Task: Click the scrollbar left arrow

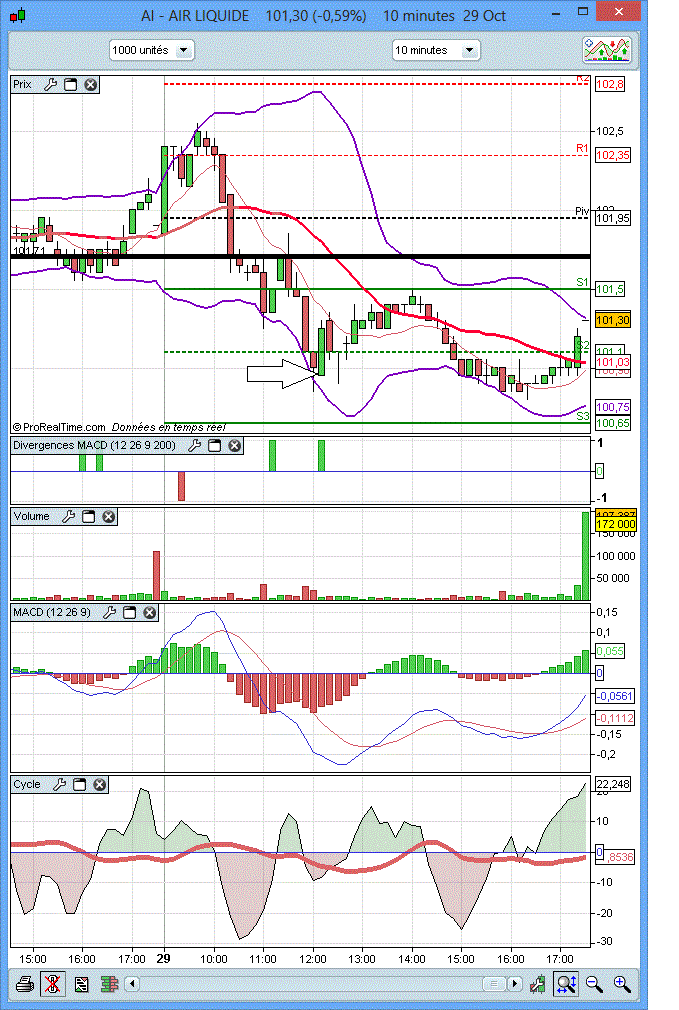Action: click(x=132, y=984)
